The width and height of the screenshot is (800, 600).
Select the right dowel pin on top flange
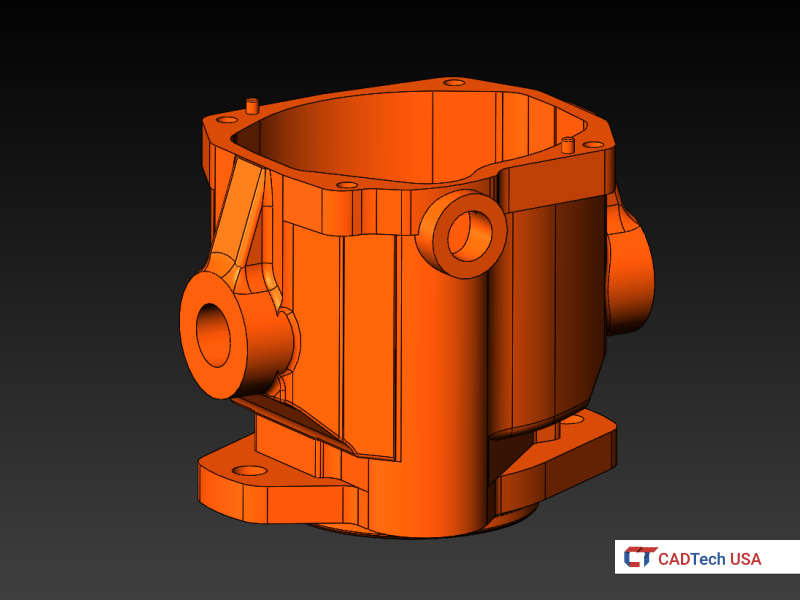[x=567, y=144]
